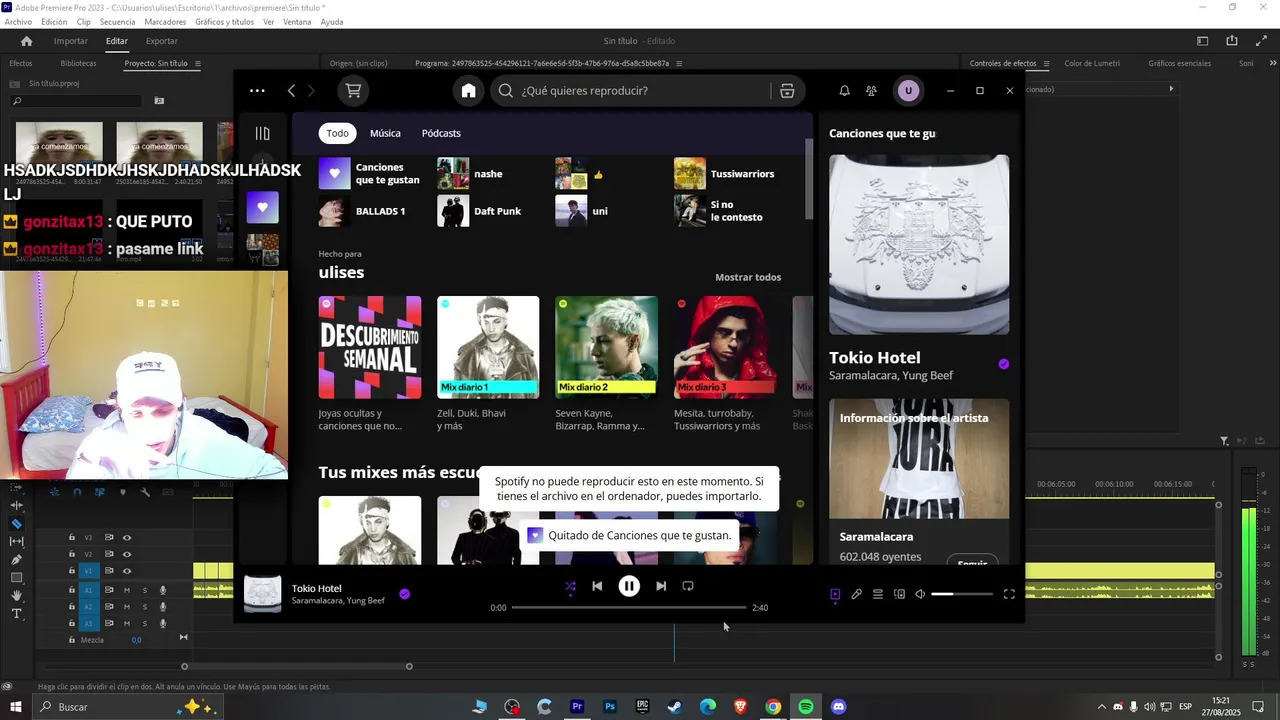Expand Spotify library sidebar icon
This screenshot has width=1280, height=720.
(262, 133)
